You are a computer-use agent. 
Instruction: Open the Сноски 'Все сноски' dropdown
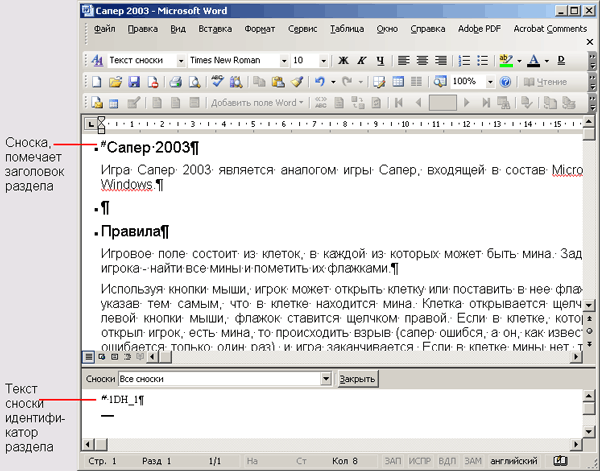coord(326,379)
